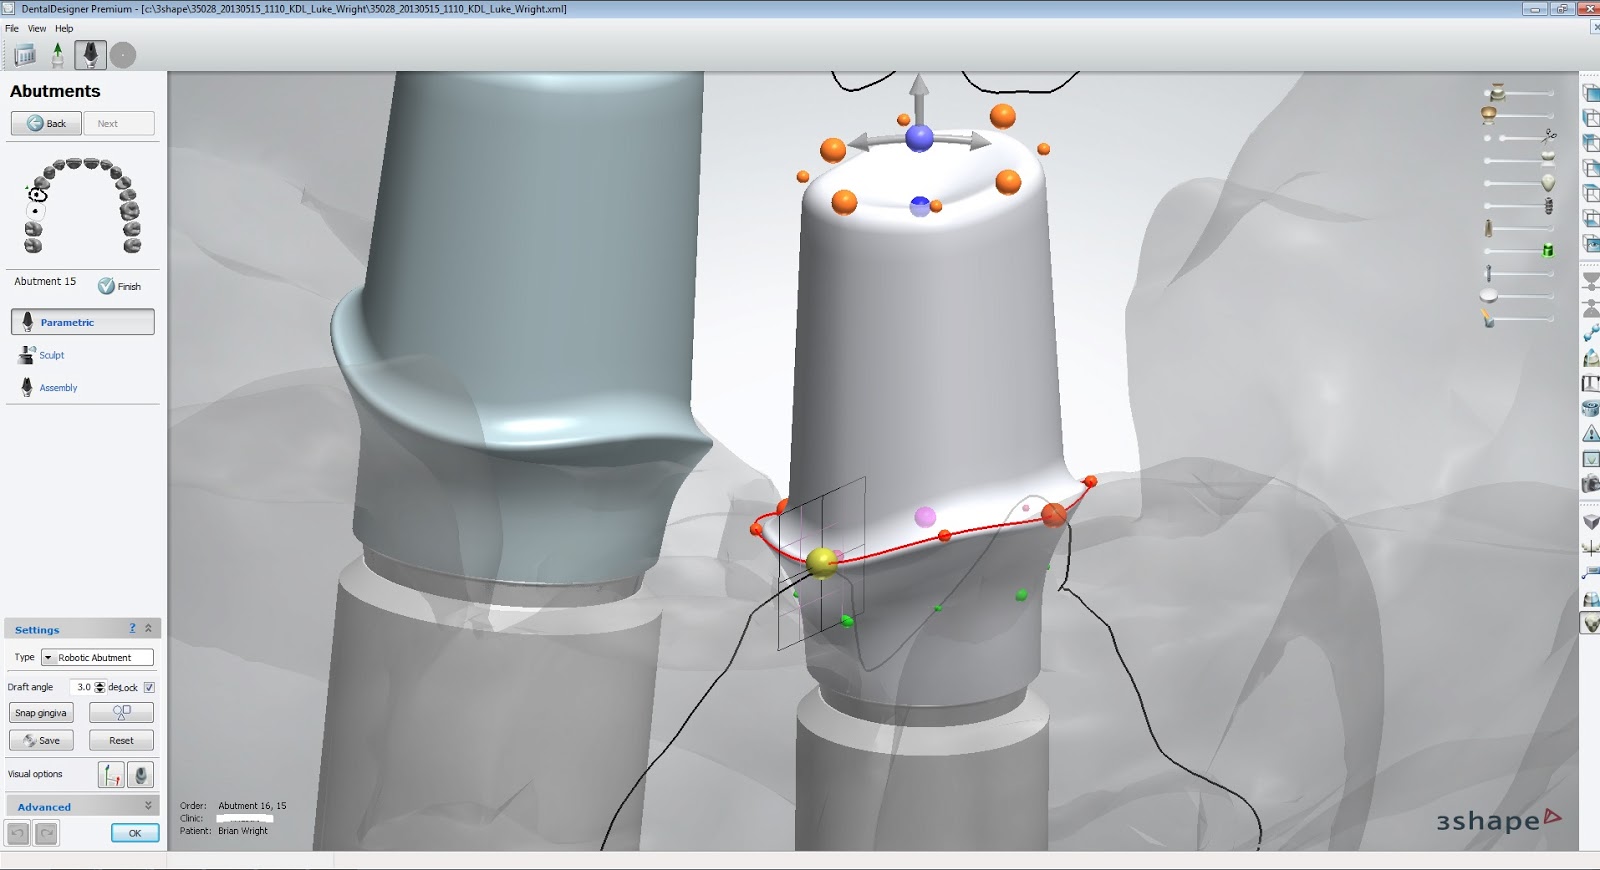Select a tooth in the dental arch diagram
The image size is (1600, 870).
click(x=82, y=205)
